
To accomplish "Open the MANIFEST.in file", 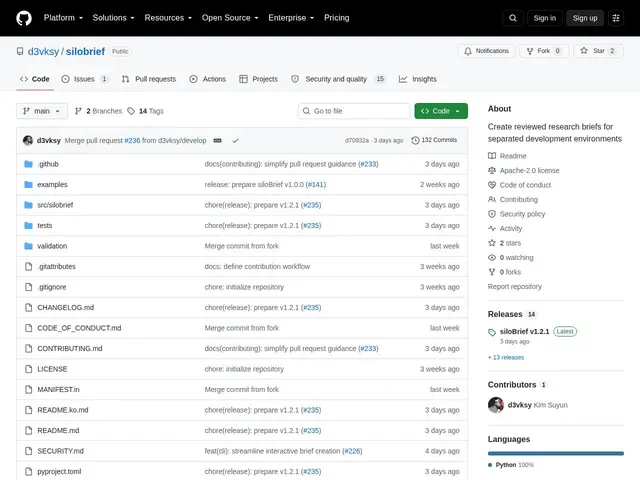I will click(x=58, y=389).
